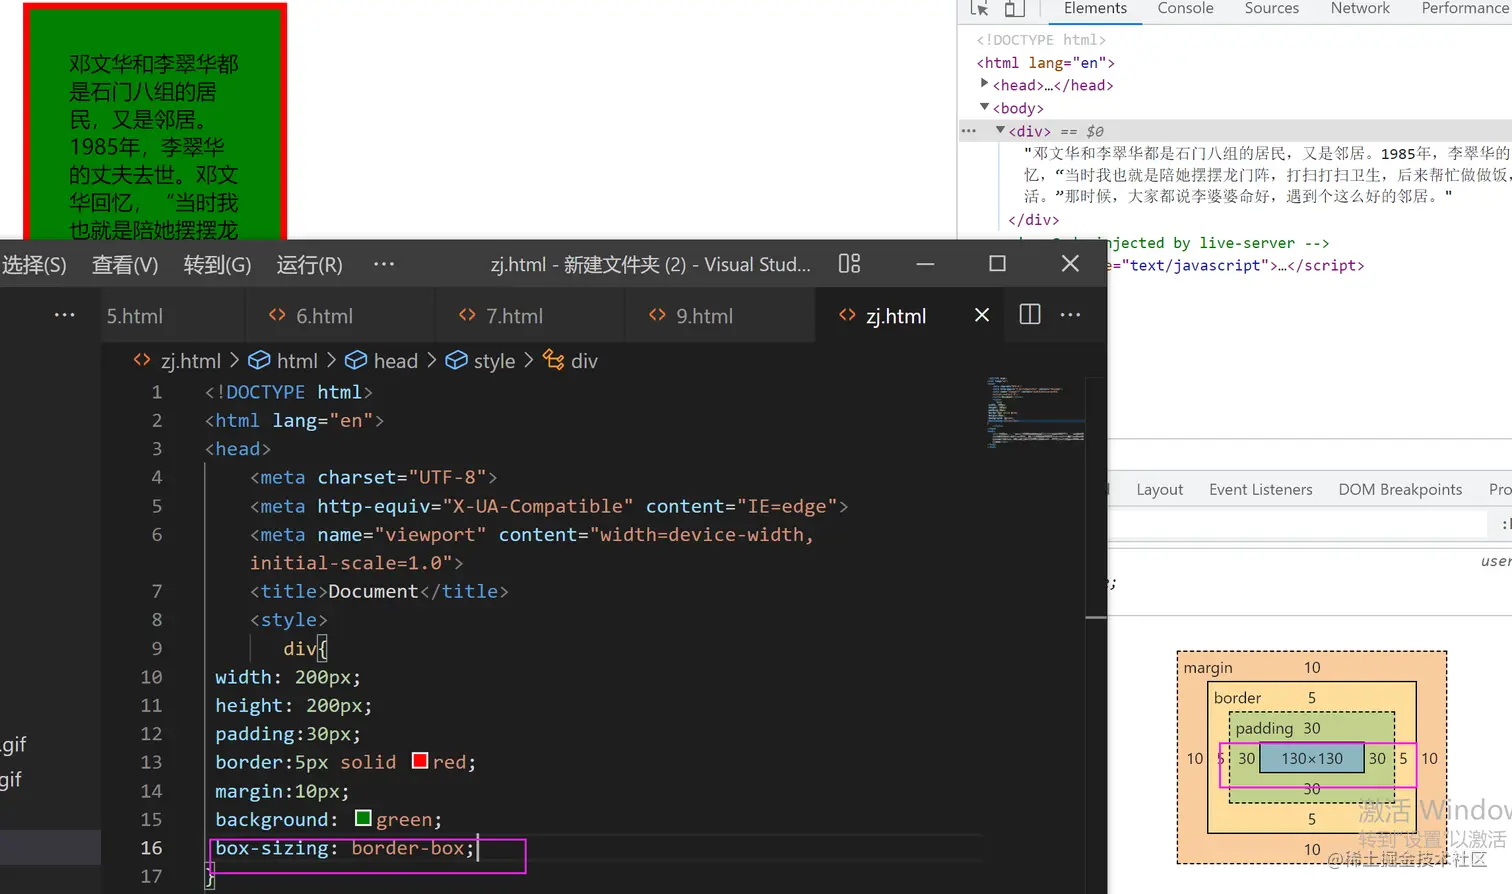Viewport: 1512px width, 894px height.
Task: Open the DevTools Network tab
Action: [1360, 9]
